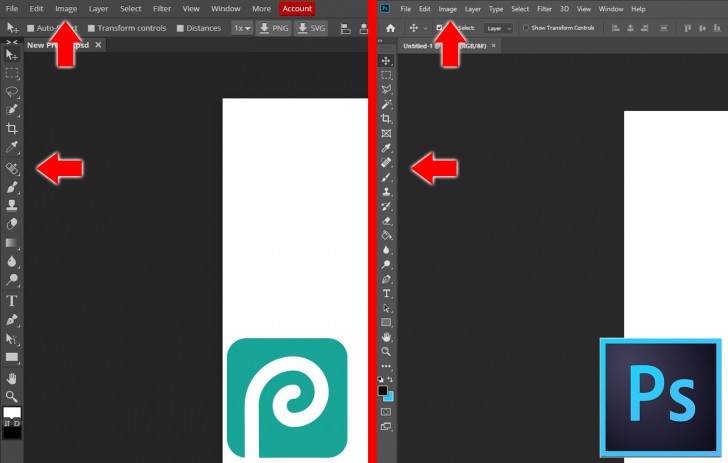Open the Window menu in Photopea
This screenshot has width=728, height=463.
coord(226,9)
